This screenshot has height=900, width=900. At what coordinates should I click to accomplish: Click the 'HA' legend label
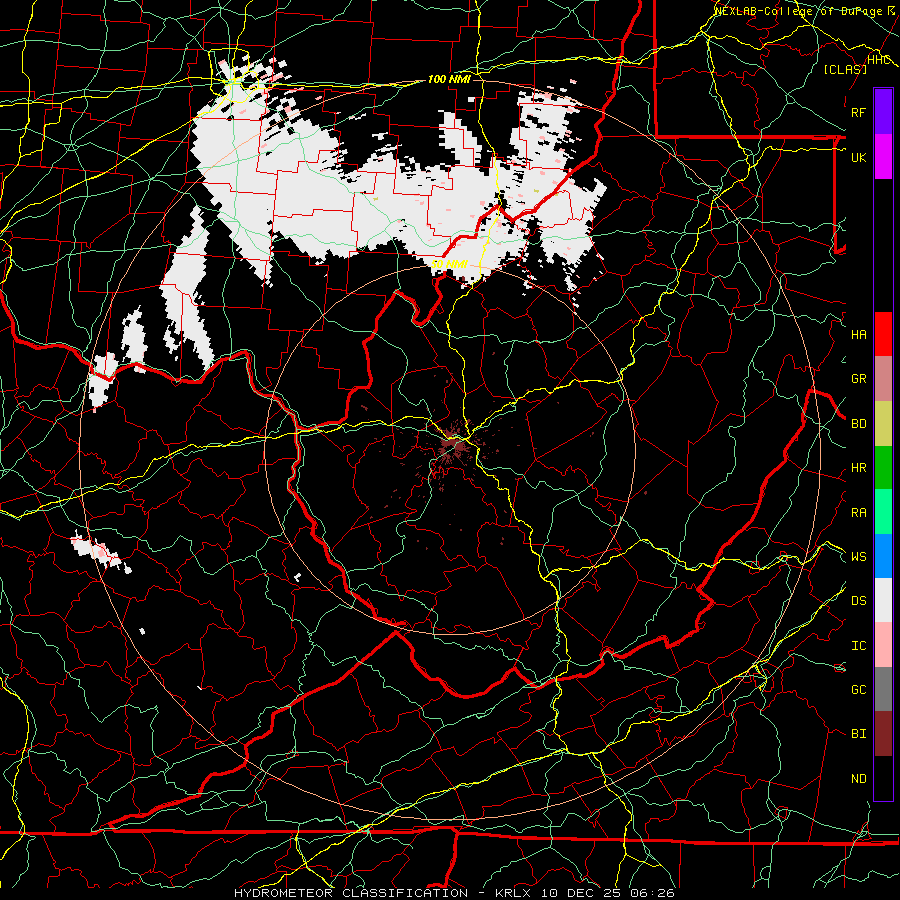pos(858,334)
